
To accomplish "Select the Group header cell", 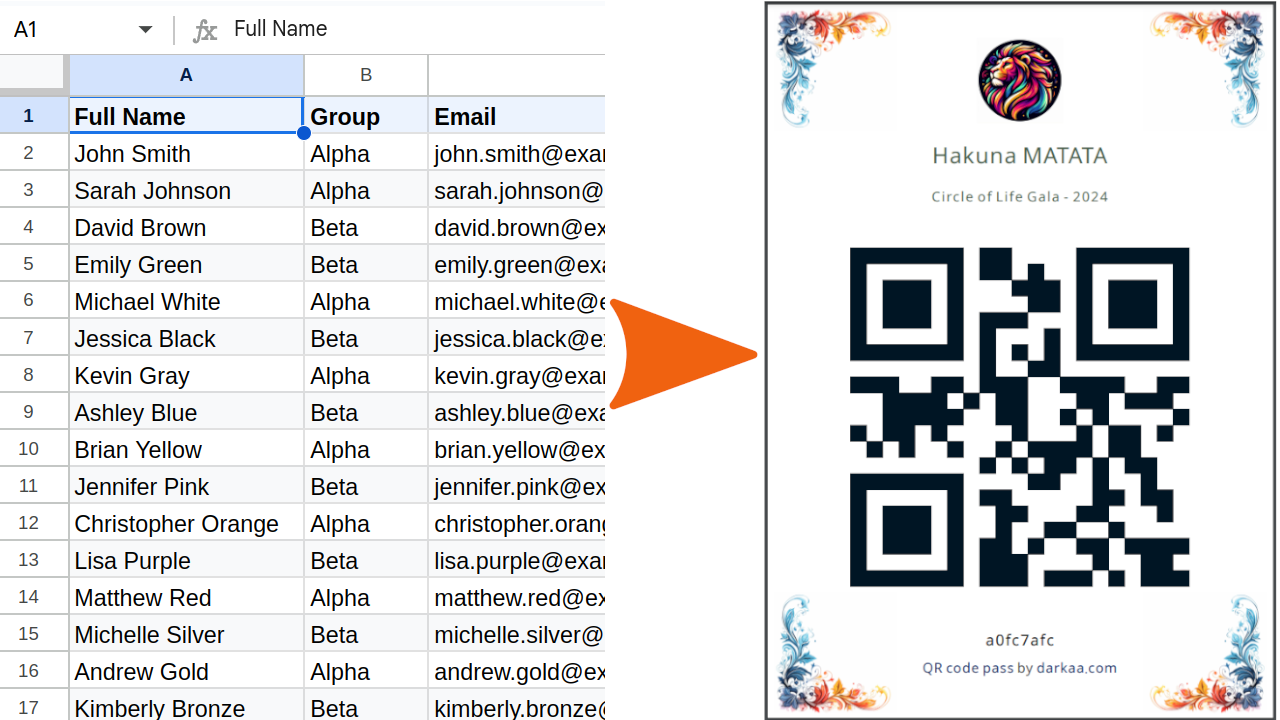I will [366, 116].
